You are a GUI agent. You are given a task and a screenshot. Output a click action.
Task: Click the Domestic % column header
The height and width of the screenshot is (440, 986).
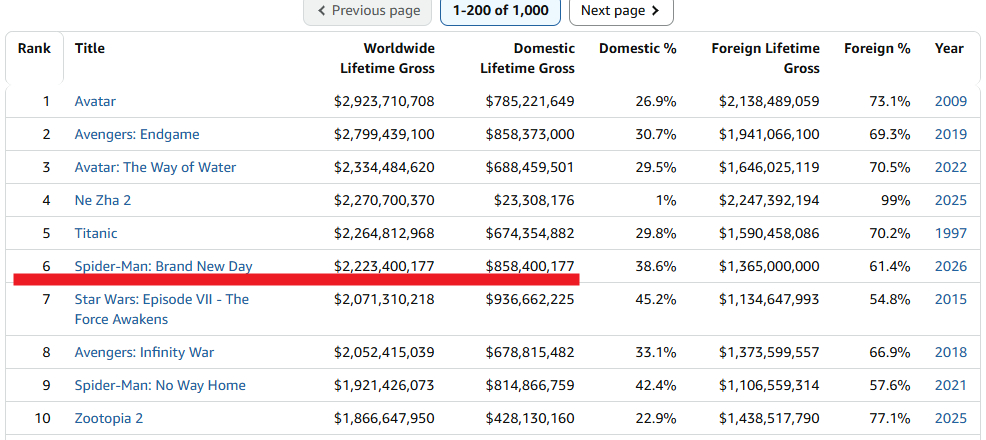(638, 48)
